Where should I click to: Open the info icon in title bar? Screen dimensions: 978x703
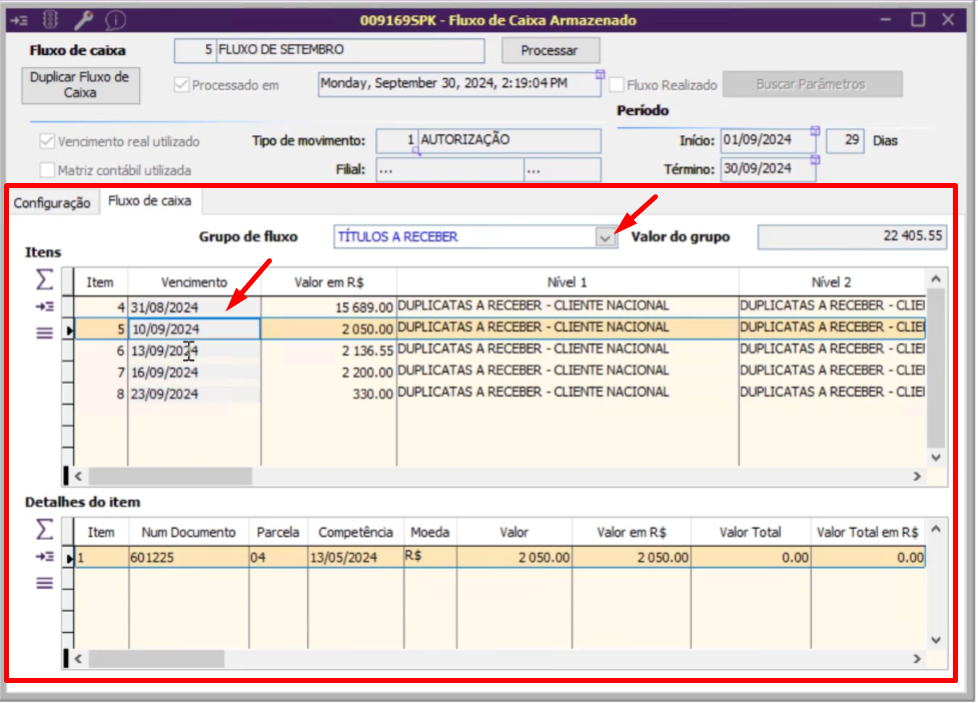[x=115, y=20]
